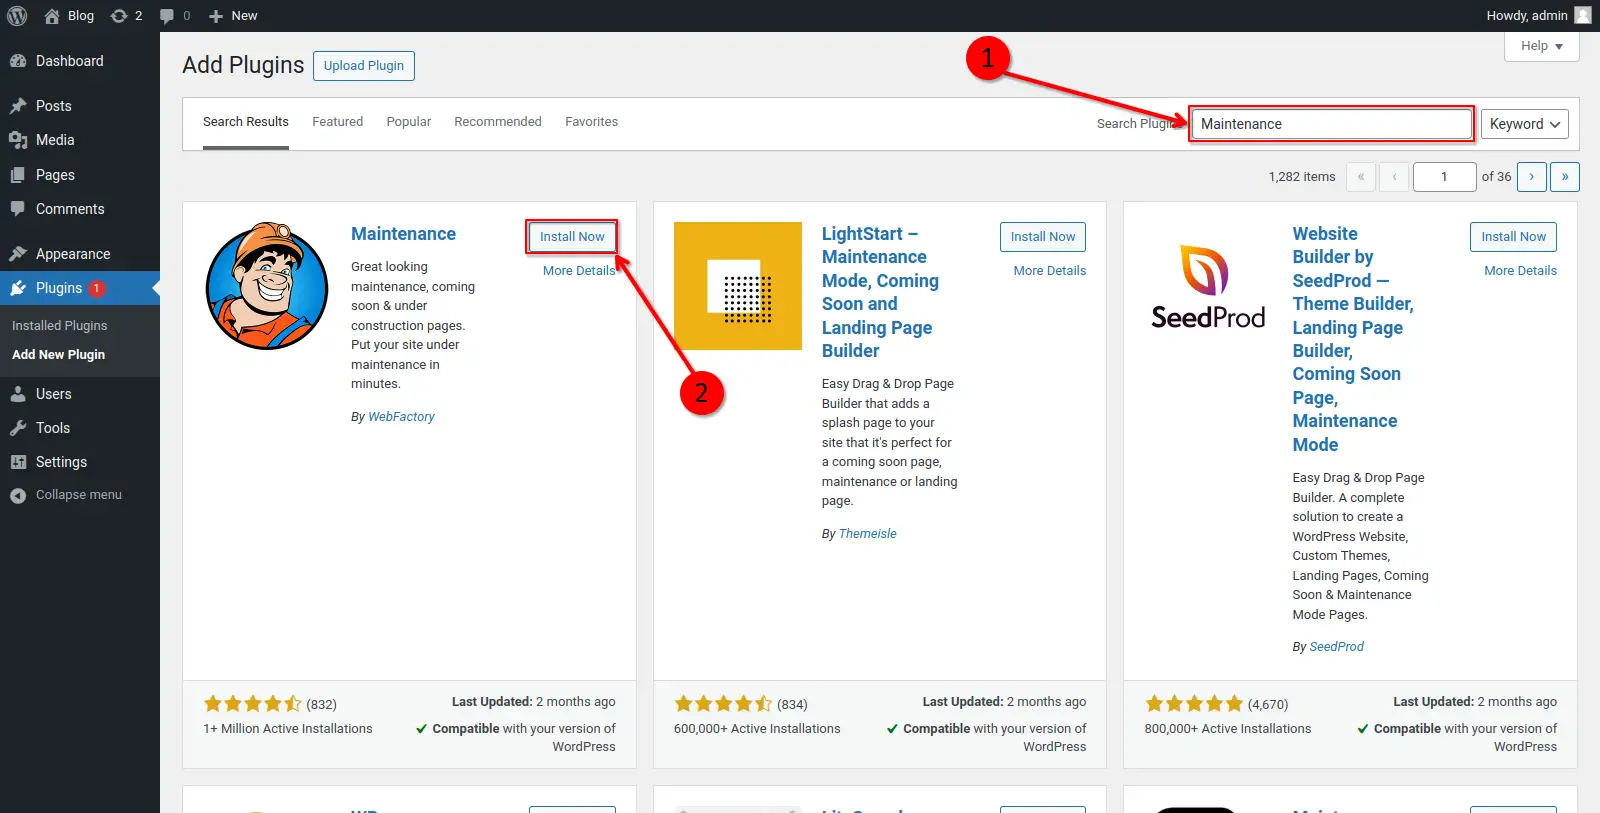Image resolution: width=1600 pixels, height=813 pixels.
Task: Open Website Builder by SeedProd title link
Action: [1352, 339]
